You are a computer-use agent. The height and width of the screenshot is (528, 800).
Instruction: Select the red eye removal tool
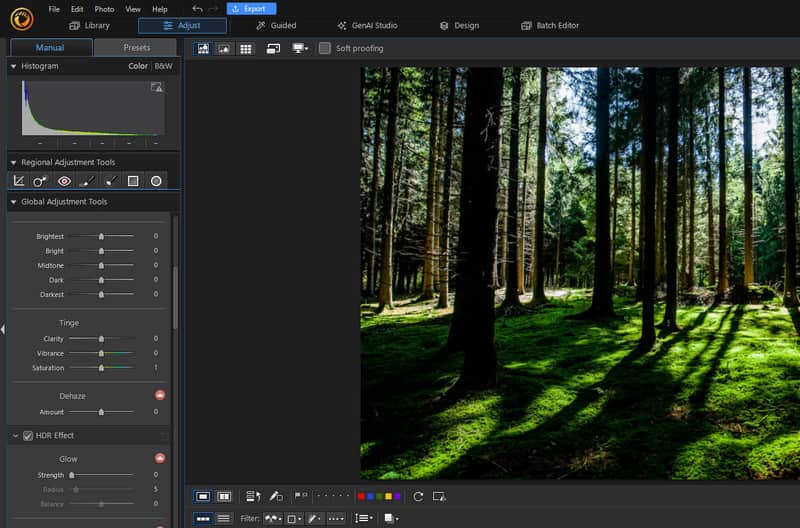click(64, 181)
